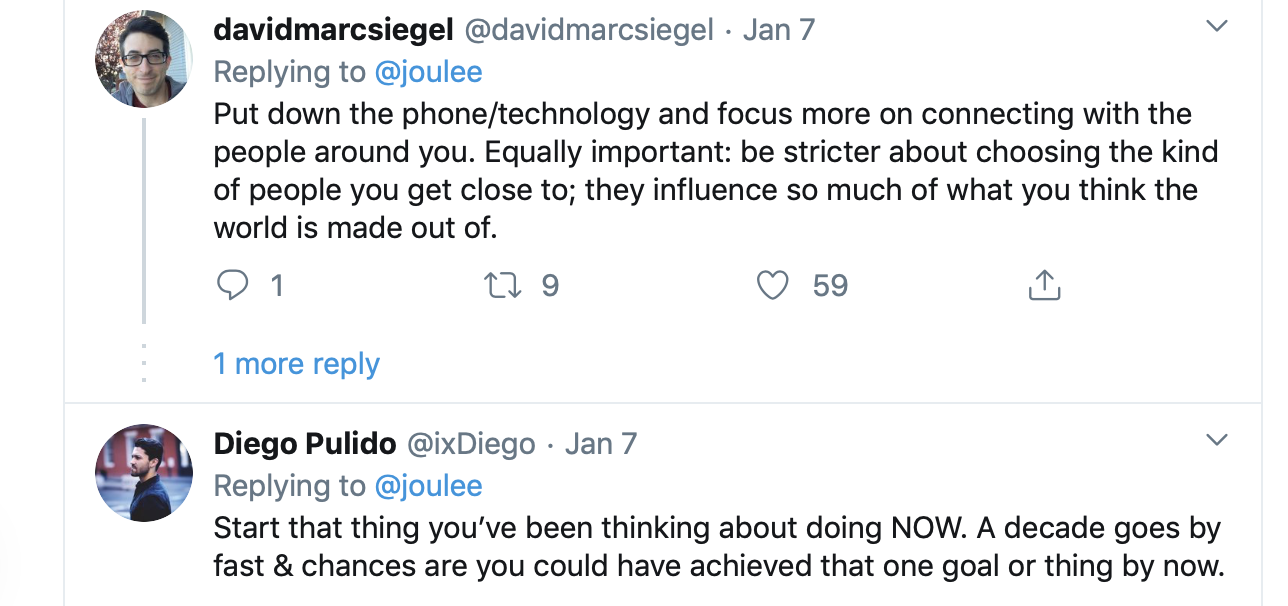Open Diego Pulido's tweet text about starting NOW
This screenshot has width=1288, height=606.
point(718,547)
